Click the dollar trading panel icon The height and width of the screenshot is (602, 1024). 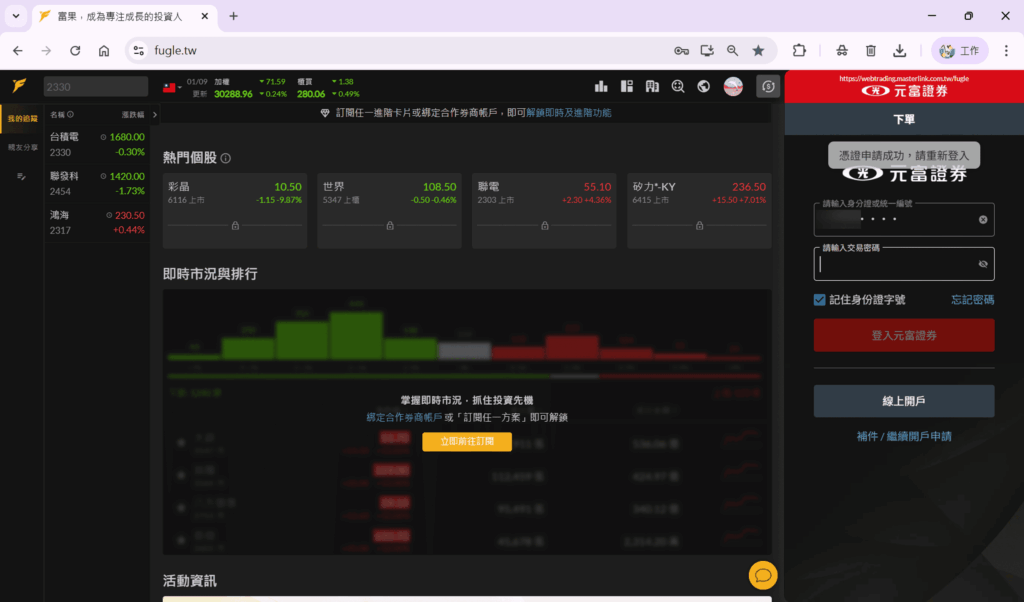tap(768, 86)
